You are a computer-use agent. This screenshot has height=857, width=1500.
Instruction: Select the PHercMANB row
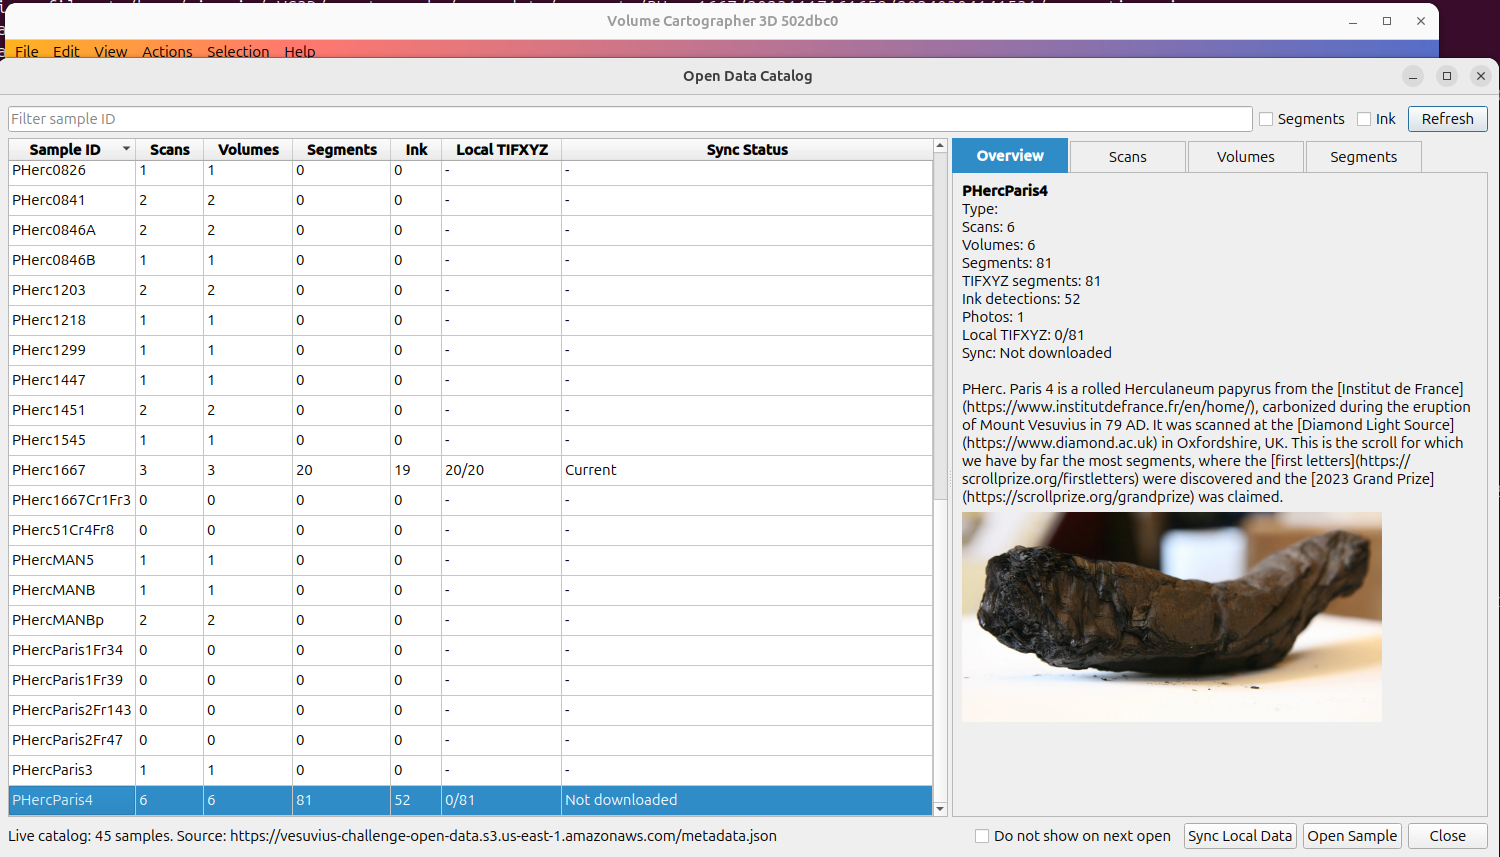tap(471, 590)
